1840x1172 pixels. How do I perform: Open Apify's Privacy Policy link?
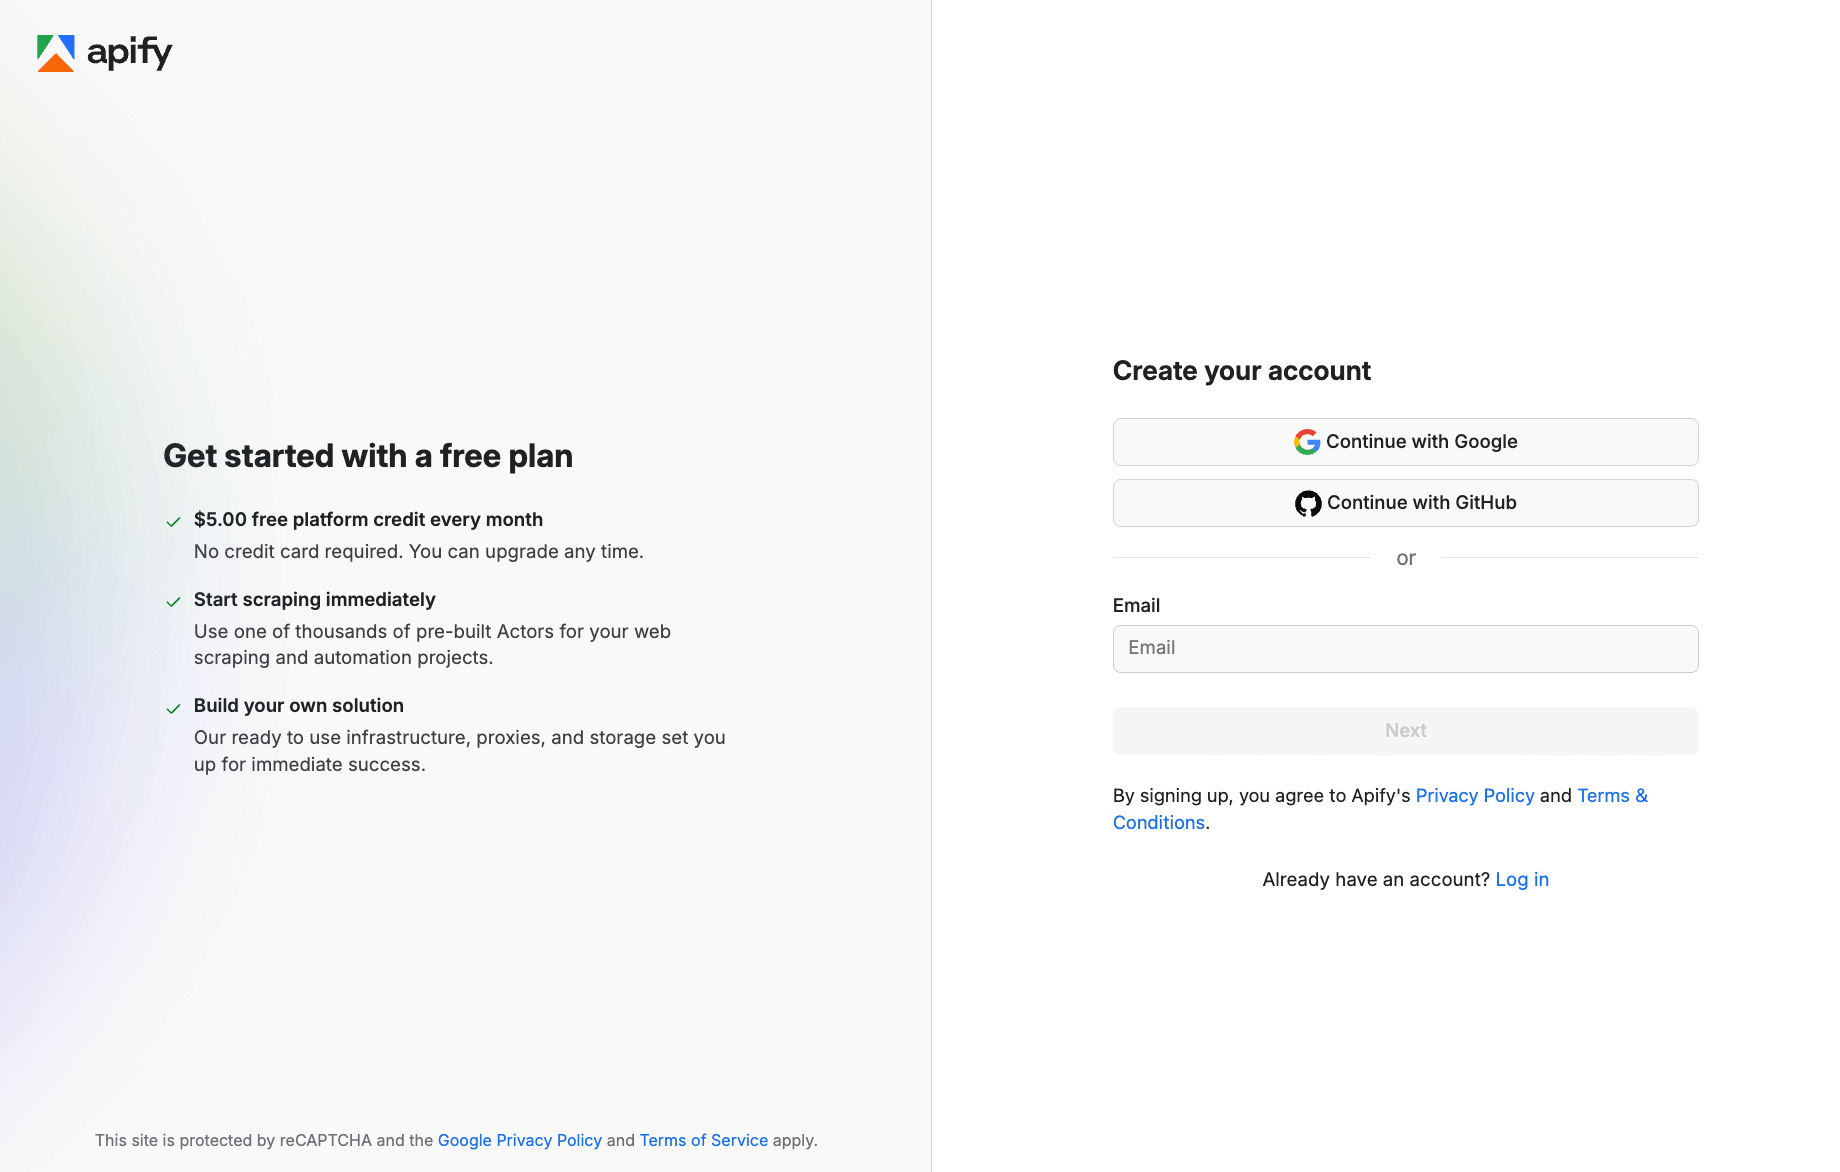click(x=1475, y=795)
